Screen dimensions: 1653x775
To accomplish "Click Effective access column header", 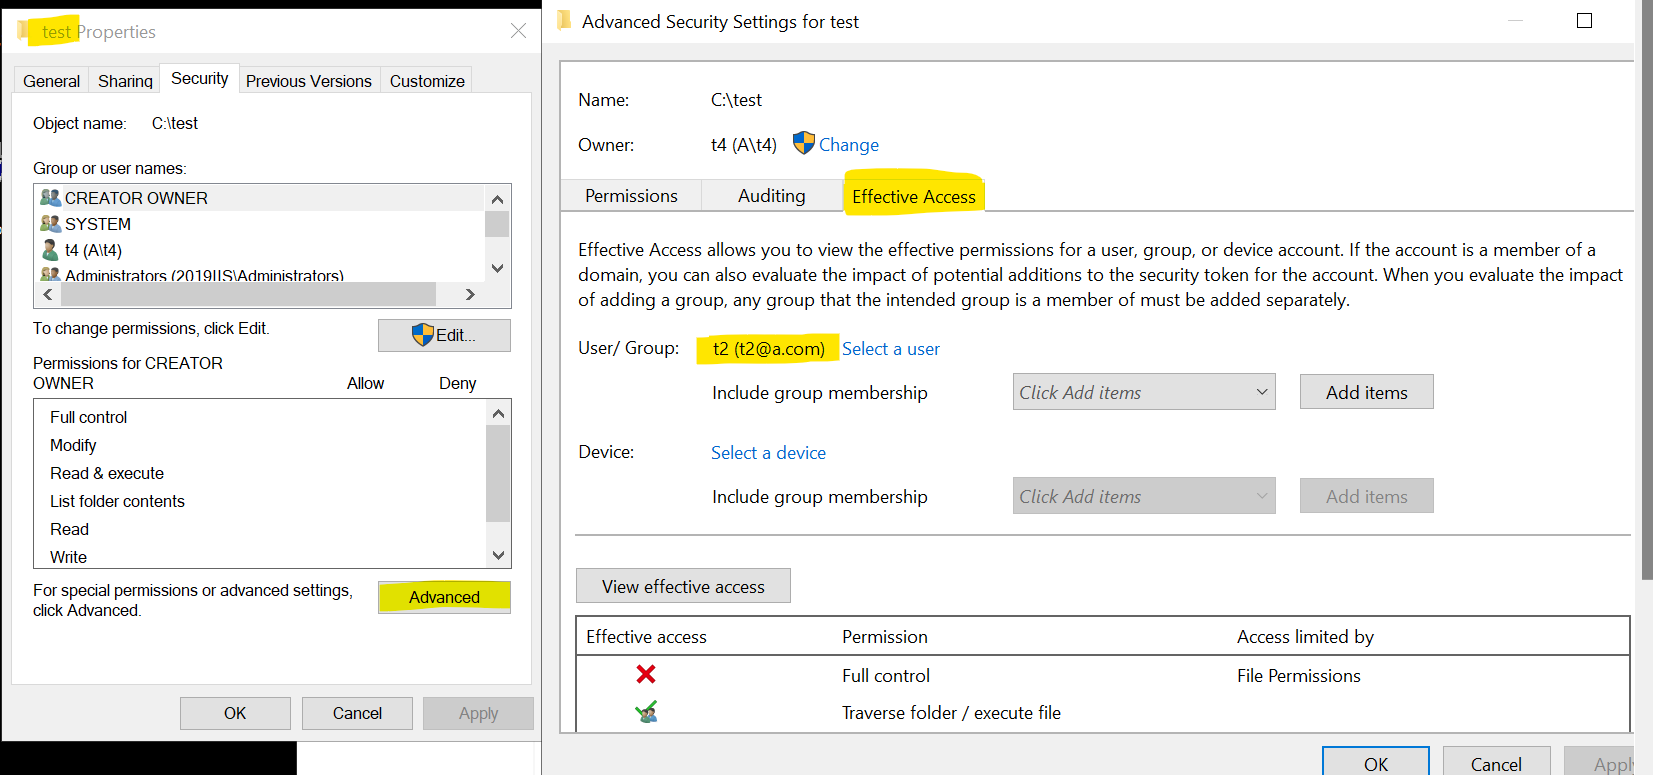I will (x=646, y=637).
